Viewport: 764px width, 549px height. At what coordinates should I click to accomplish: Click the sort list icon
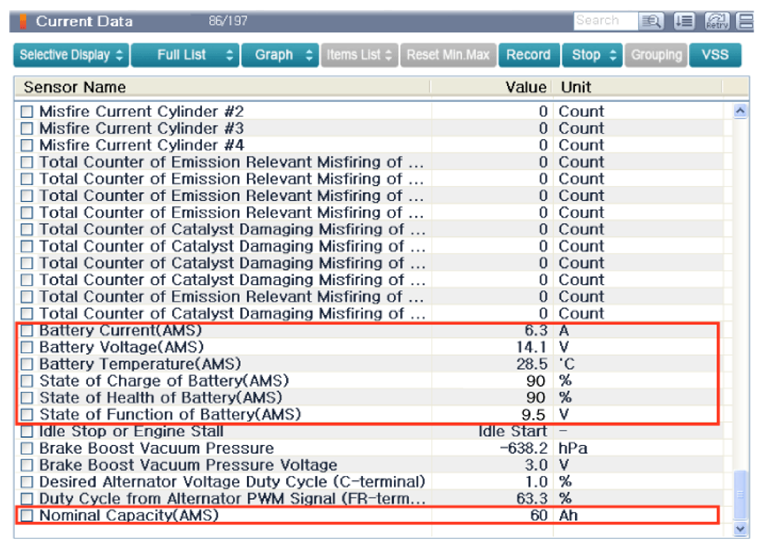684,21
